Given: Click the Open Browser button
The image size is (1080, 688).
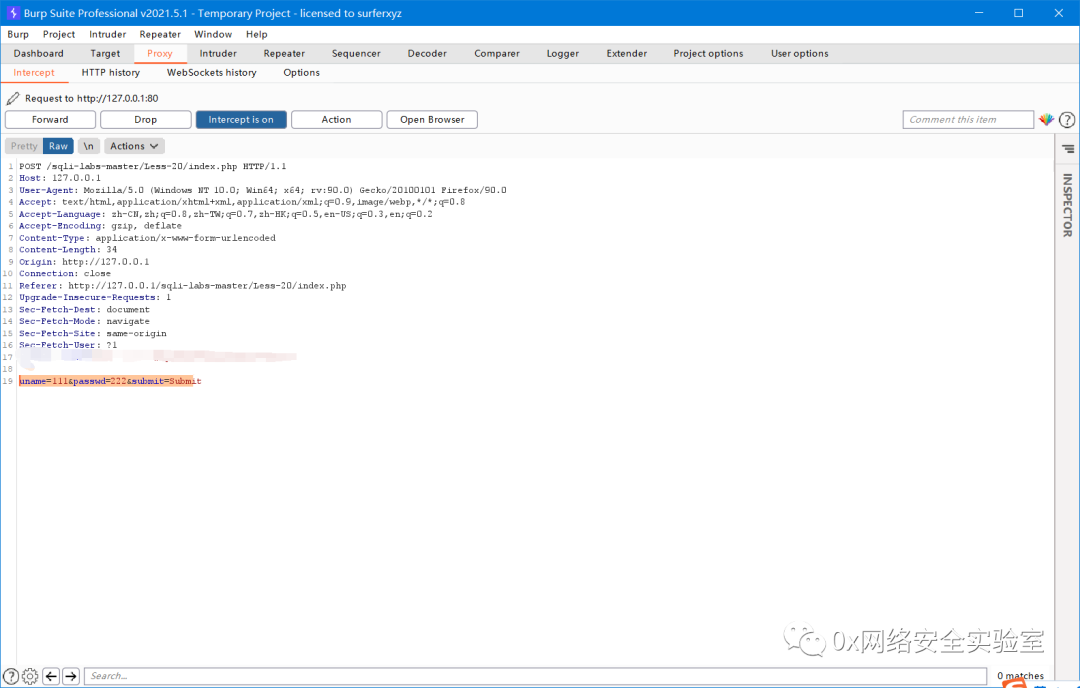Looking at the screenshot, I should tap(432, 120).
